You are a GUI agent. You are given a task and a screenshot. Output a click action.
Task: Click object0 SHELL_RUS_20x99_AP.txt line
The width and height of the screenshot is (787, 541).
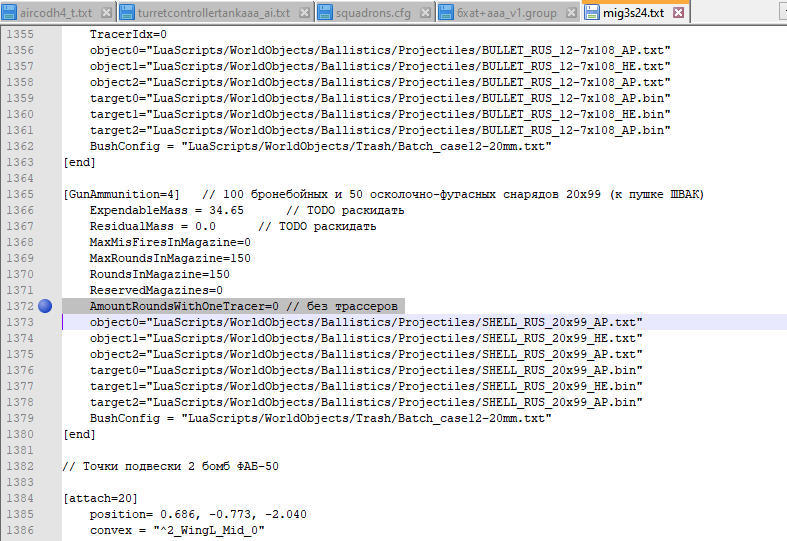pos(366,322)
